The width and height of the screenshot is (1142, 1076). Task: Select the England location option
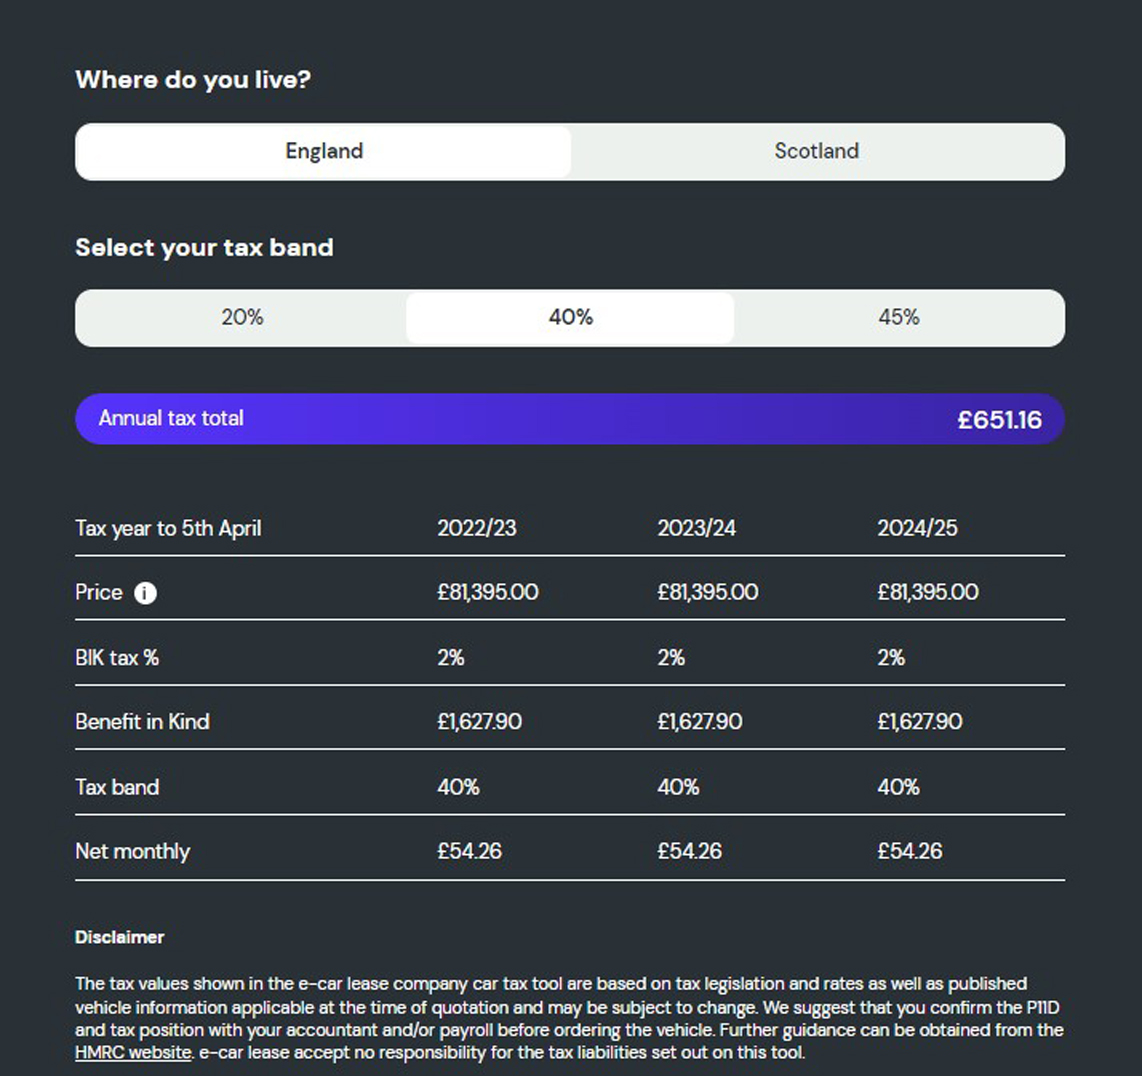coord(322,151)
